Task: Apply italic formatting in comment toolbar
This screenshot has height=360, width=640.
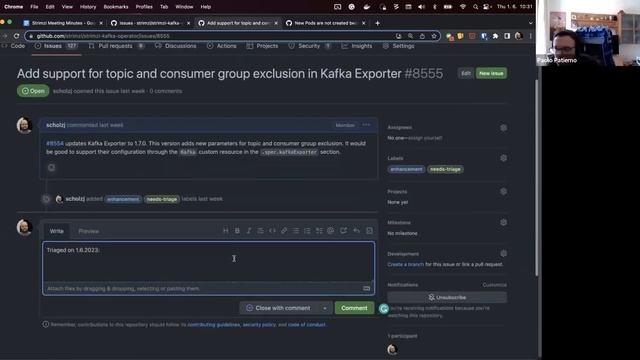Action: (249, 231)
